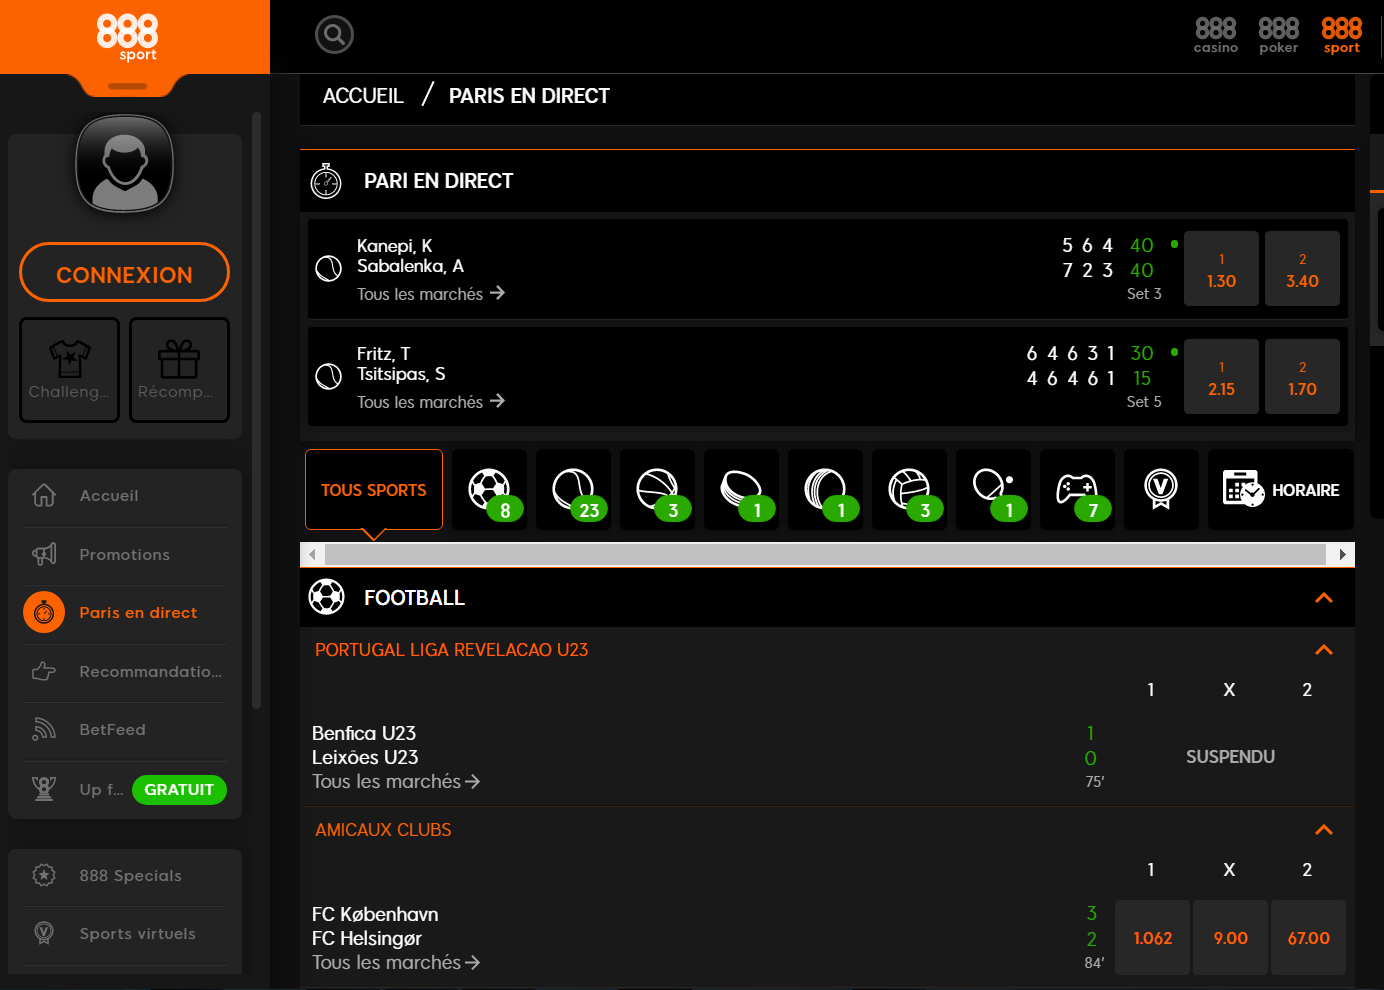
Task: Click ACCUEIL breadcrumb link
Action: pos(363,96)
